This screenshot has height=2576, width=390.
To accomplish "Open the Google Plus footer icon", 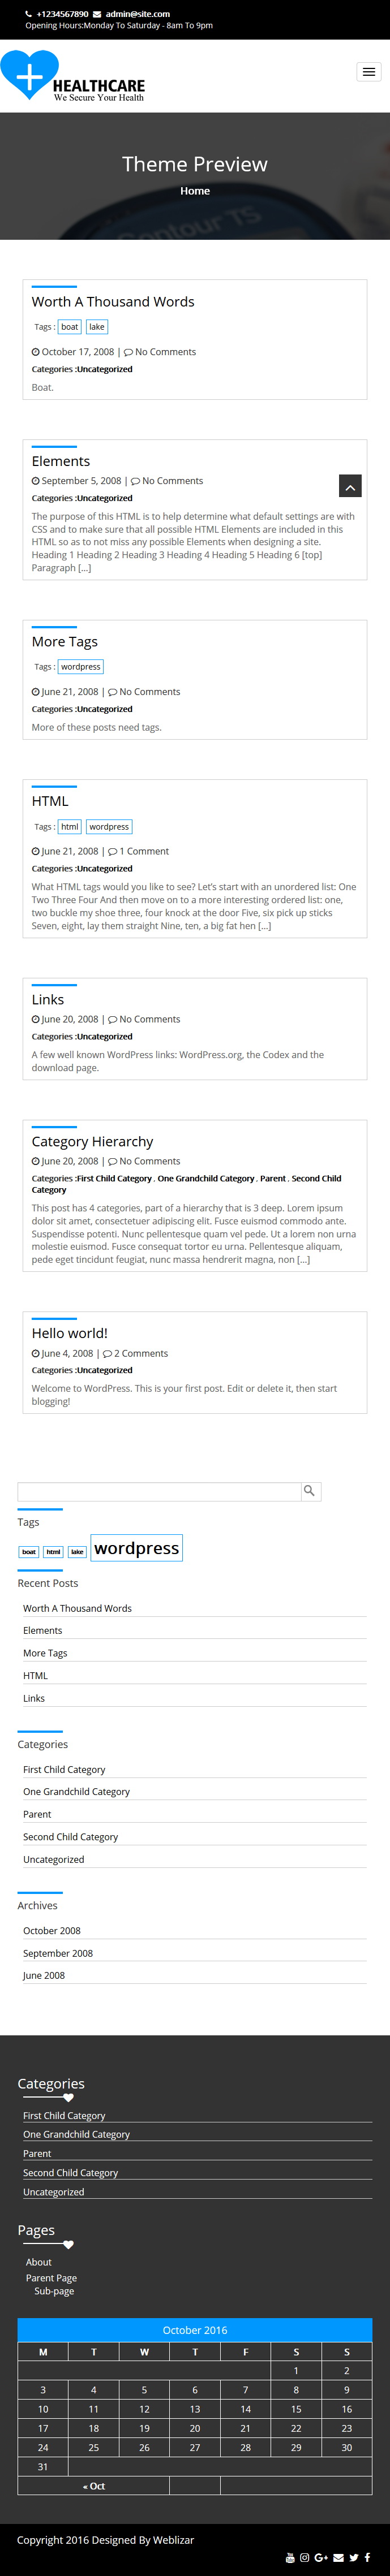I will click(321, 2558).
